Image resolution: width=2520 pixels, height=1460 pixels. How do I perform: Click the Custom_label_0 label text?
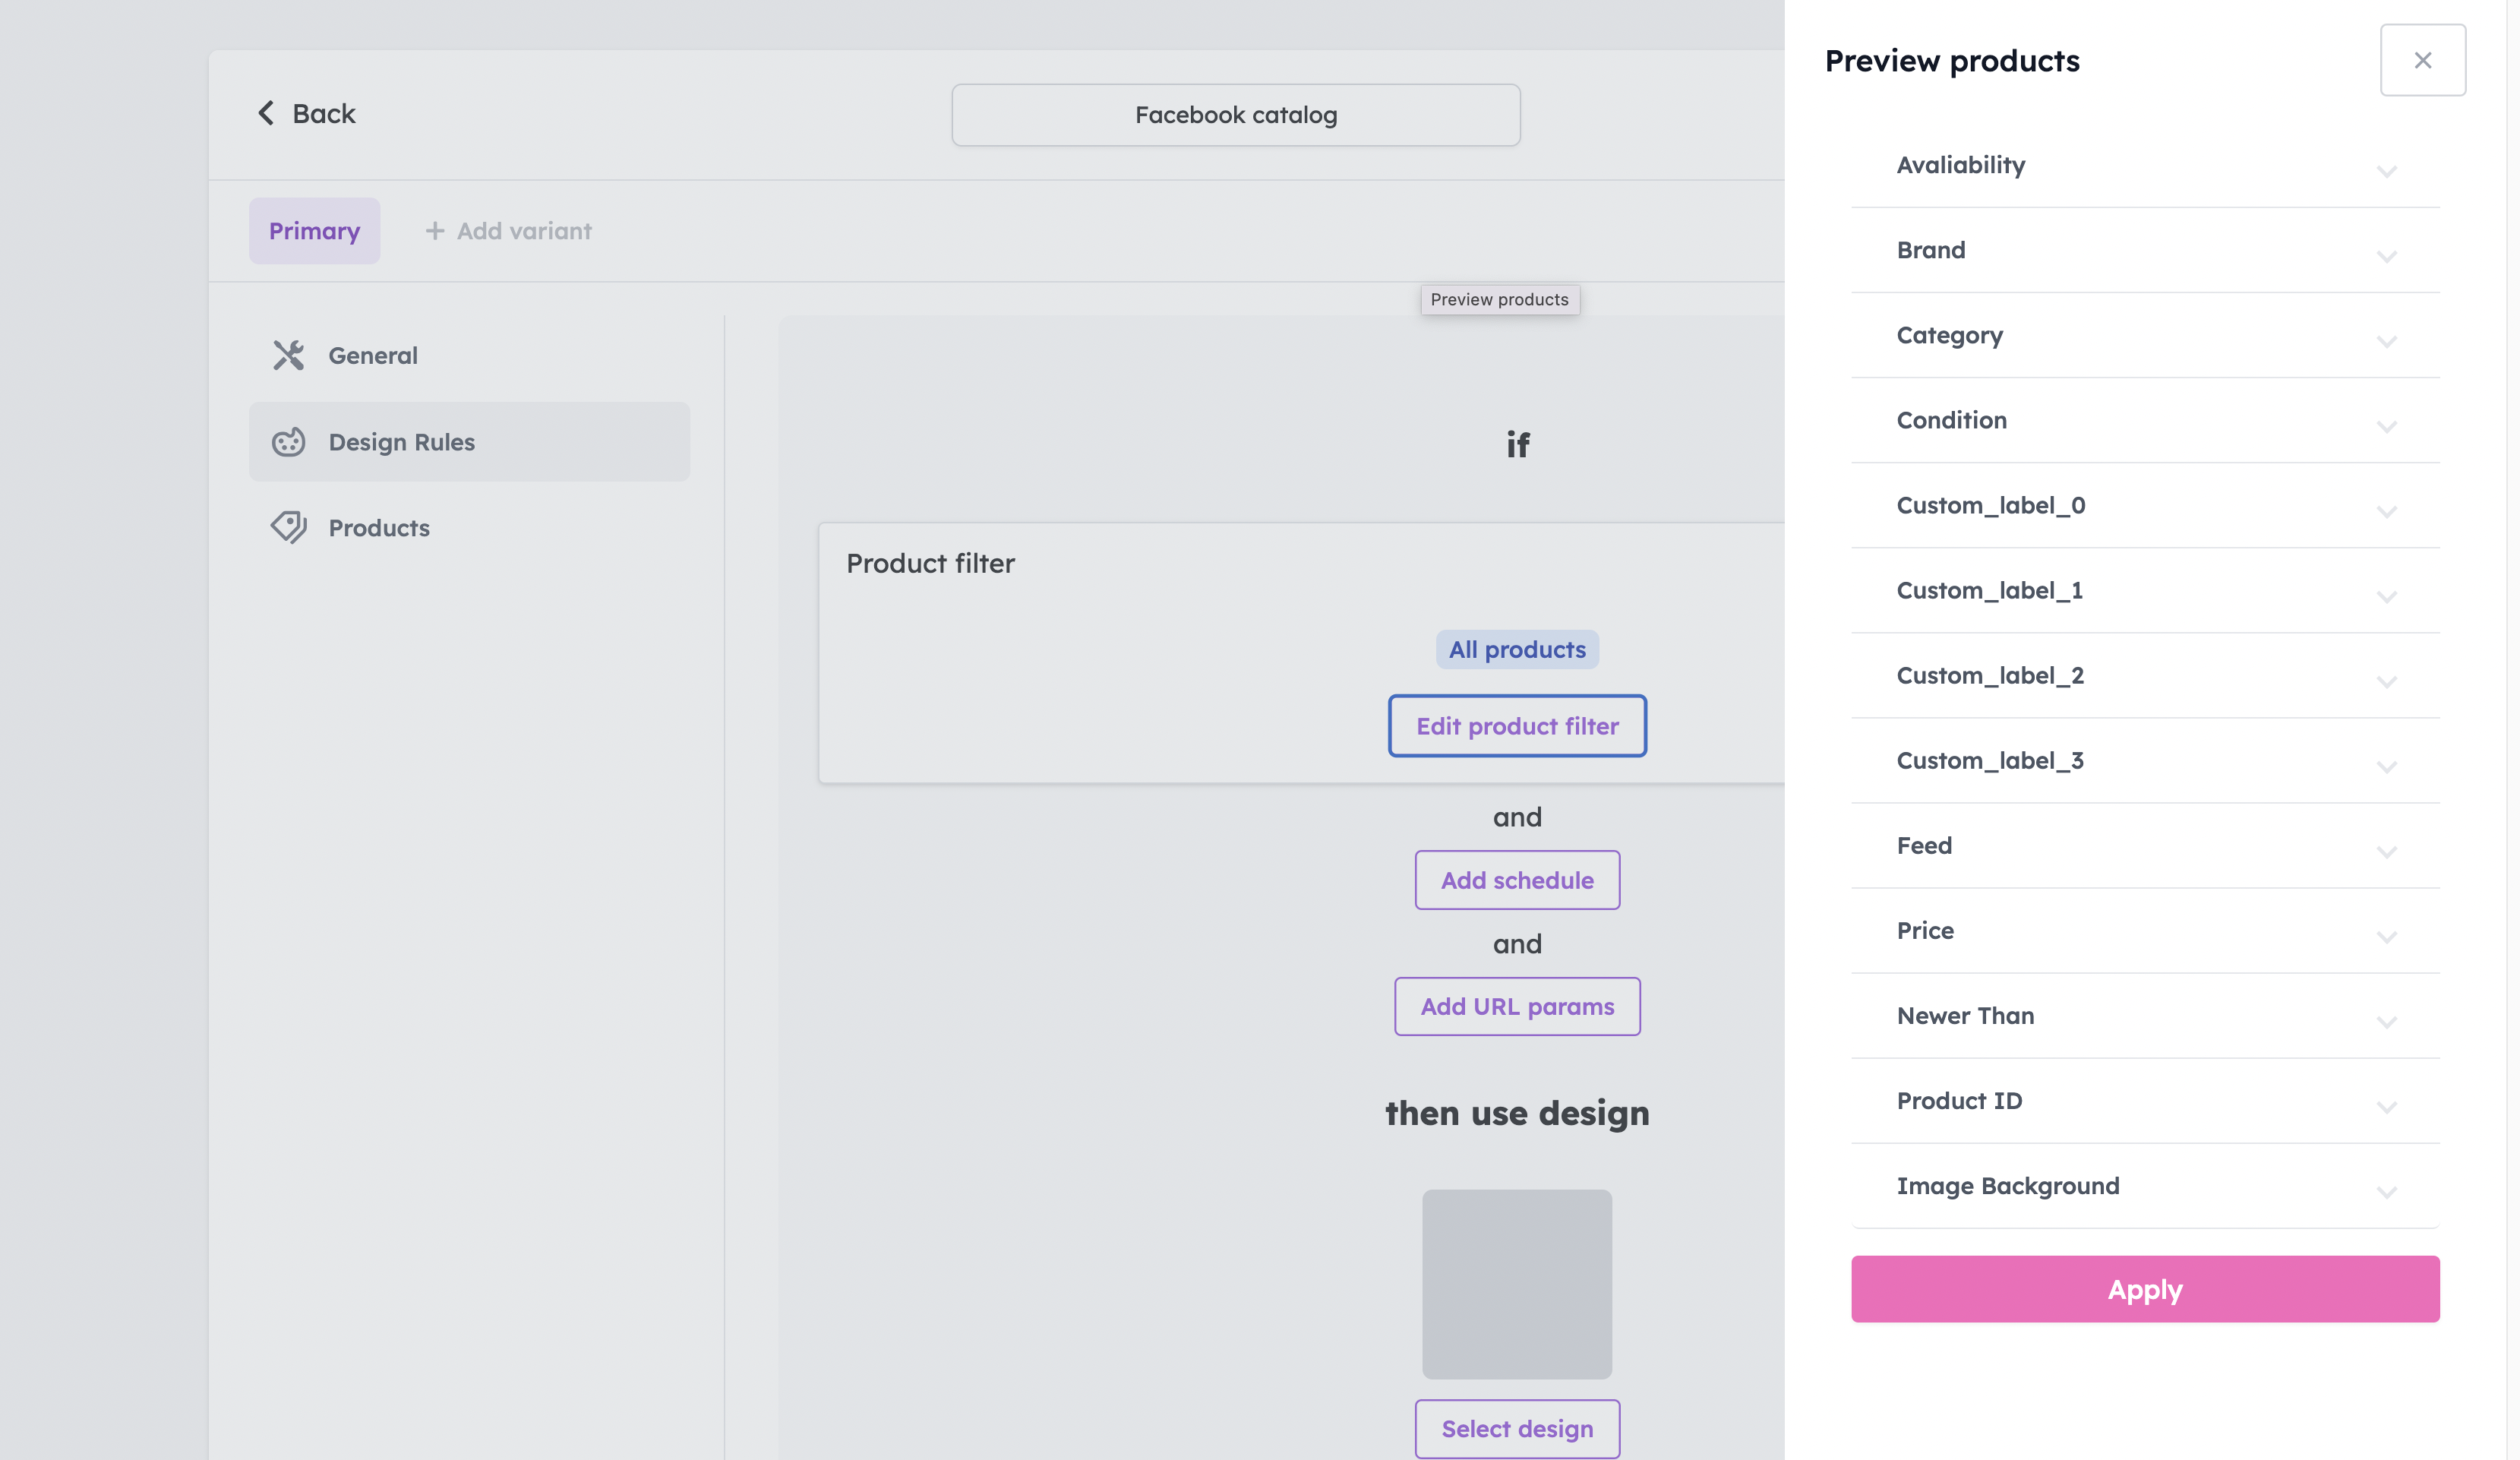(1990, 505)
